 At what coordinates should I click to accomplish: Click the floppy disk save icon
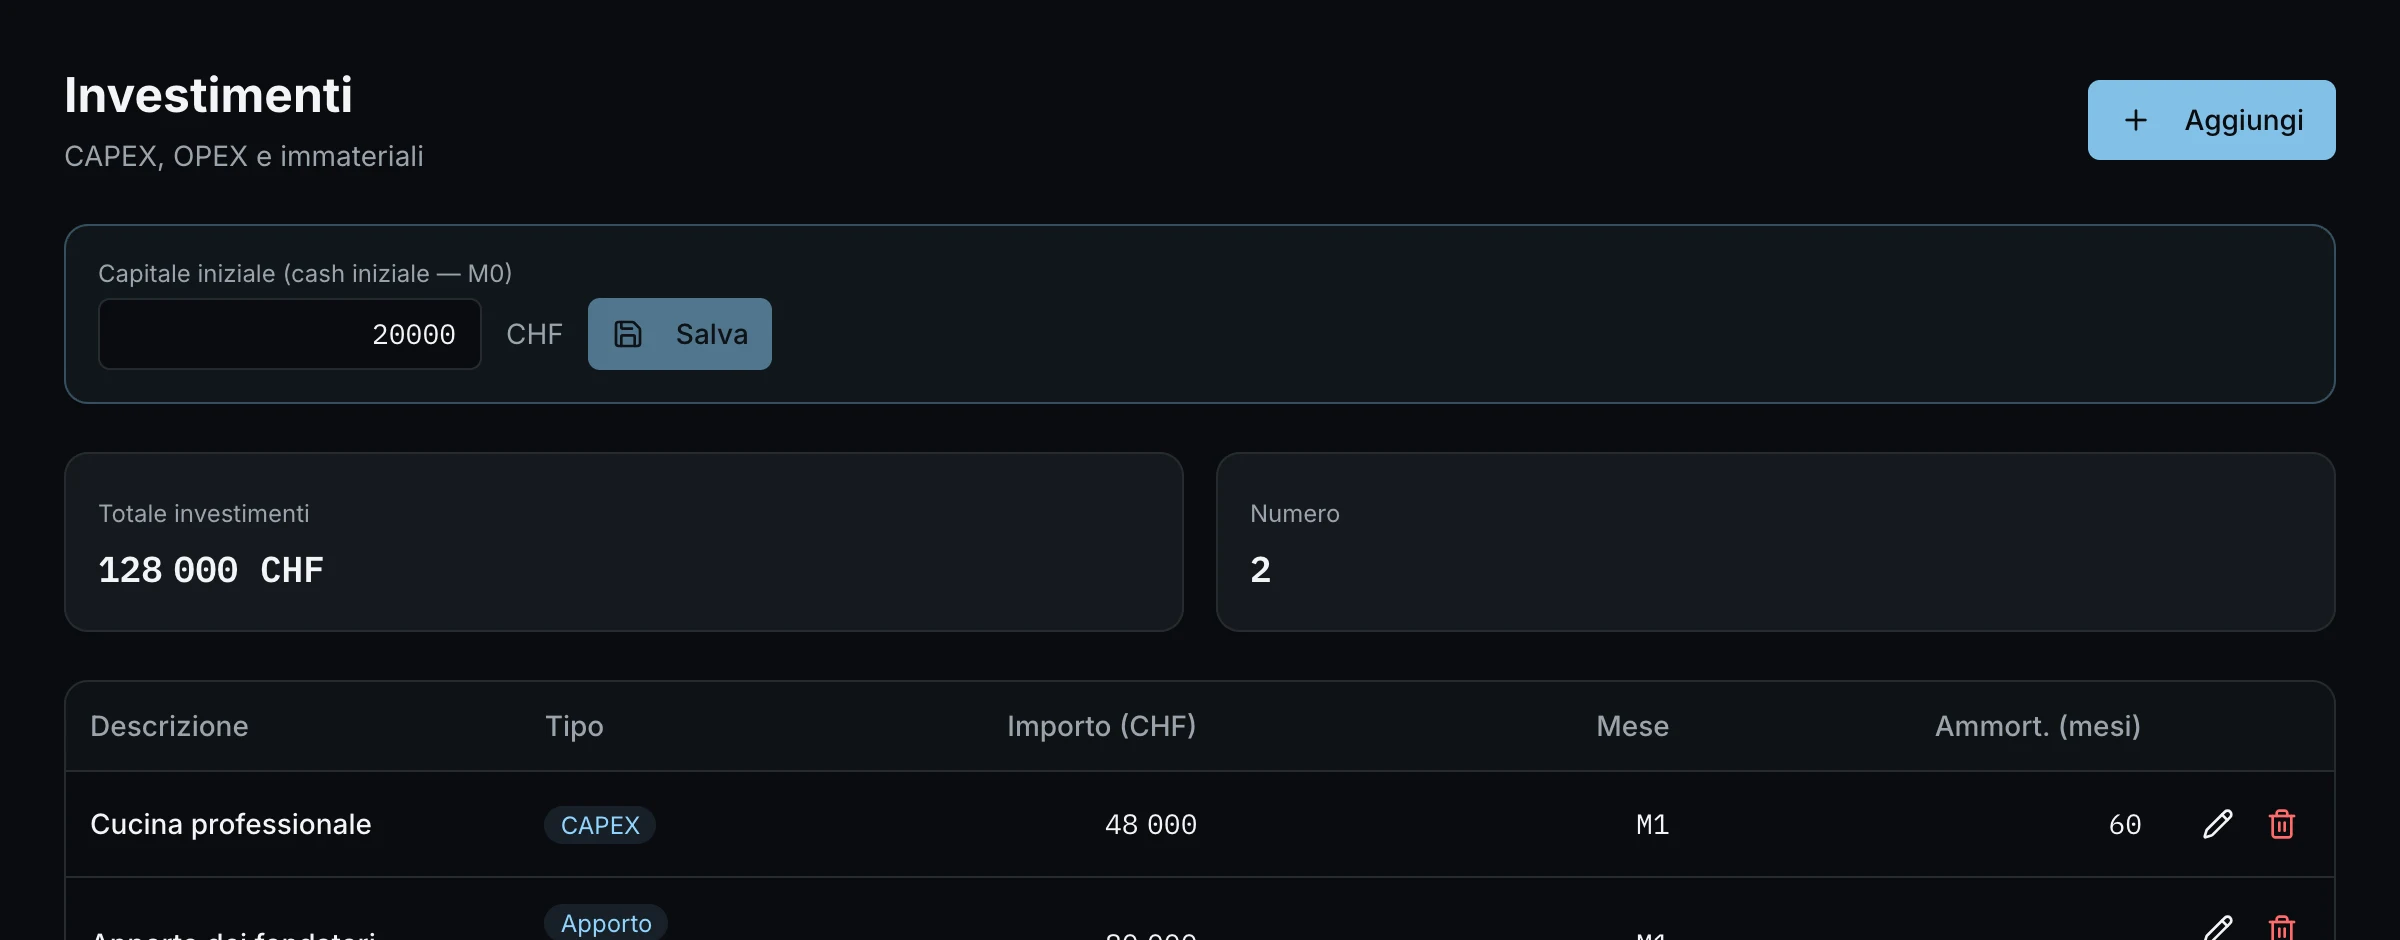(627, 334)
